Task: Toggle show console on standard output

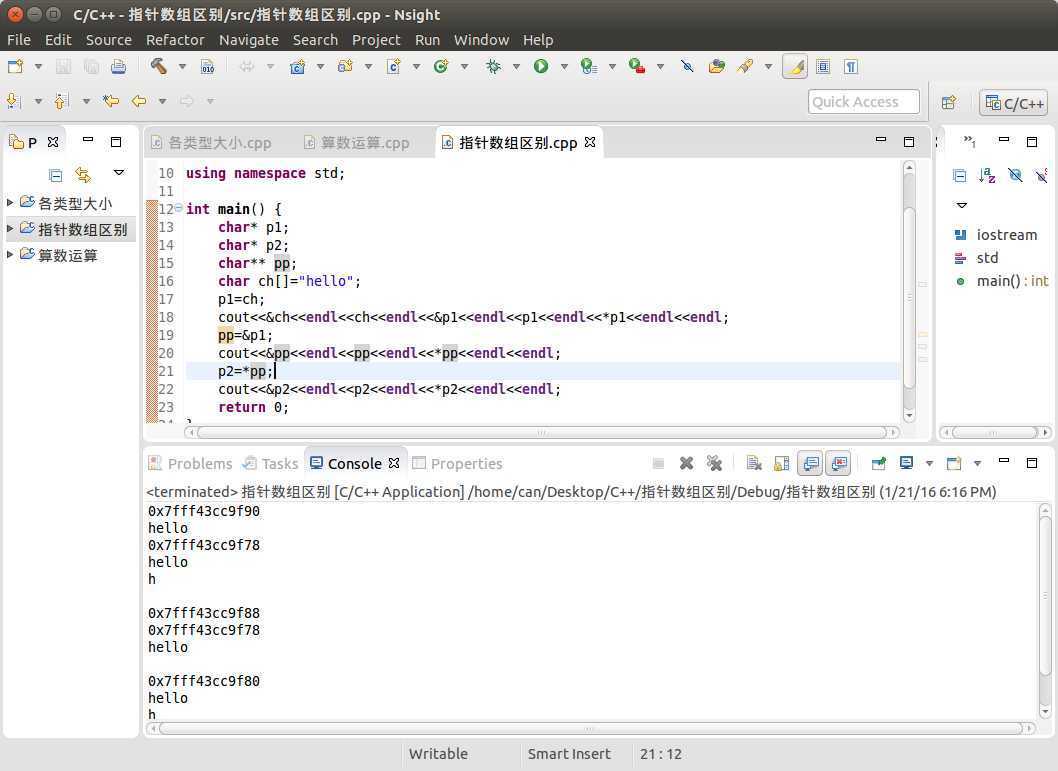Action: (x=810, y=463)
